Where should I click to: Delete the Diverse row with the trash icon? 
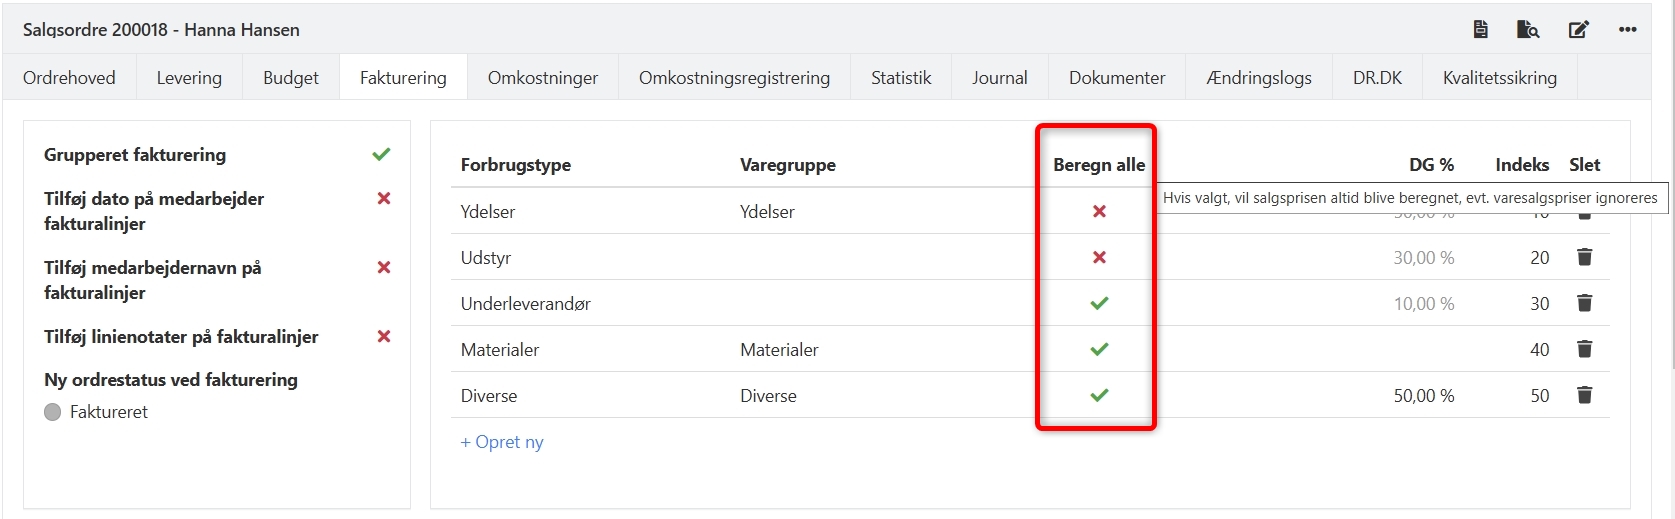(x=1584, y=395)
